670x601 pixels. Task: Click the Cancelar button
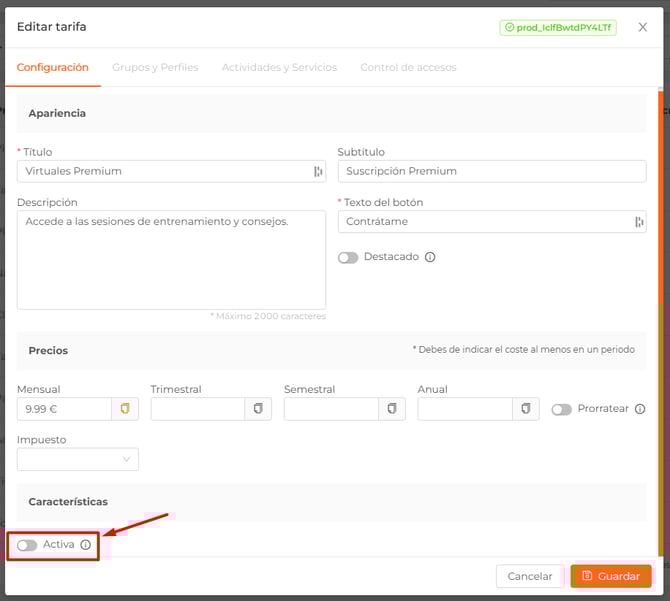point(529,576)
